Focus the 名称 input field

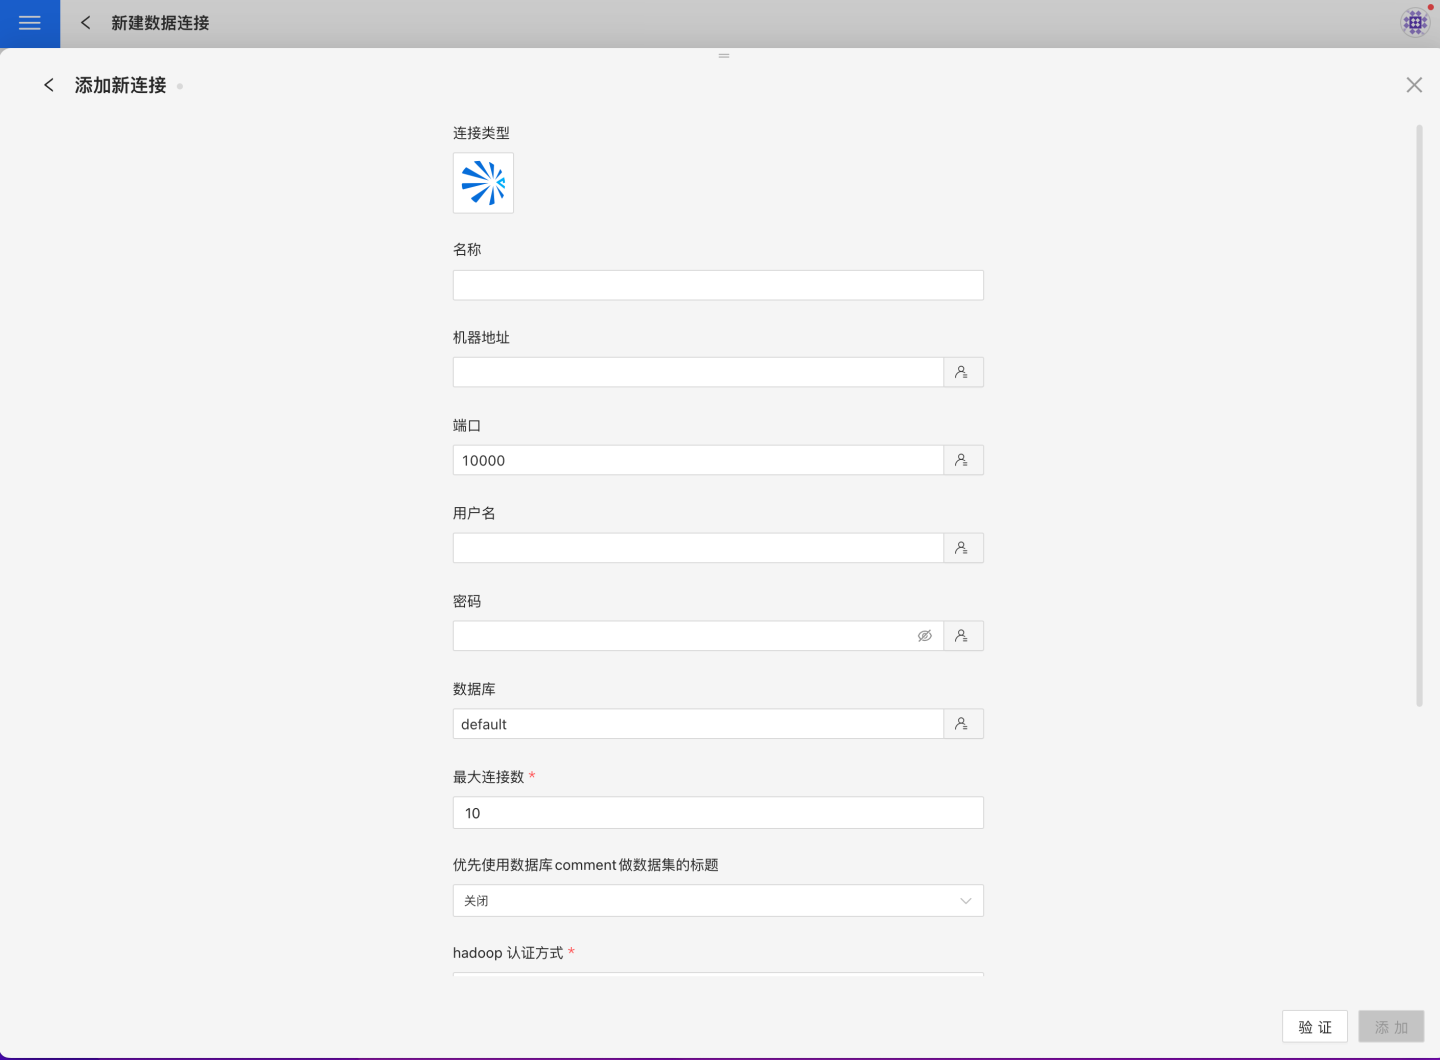coord(717,285)
